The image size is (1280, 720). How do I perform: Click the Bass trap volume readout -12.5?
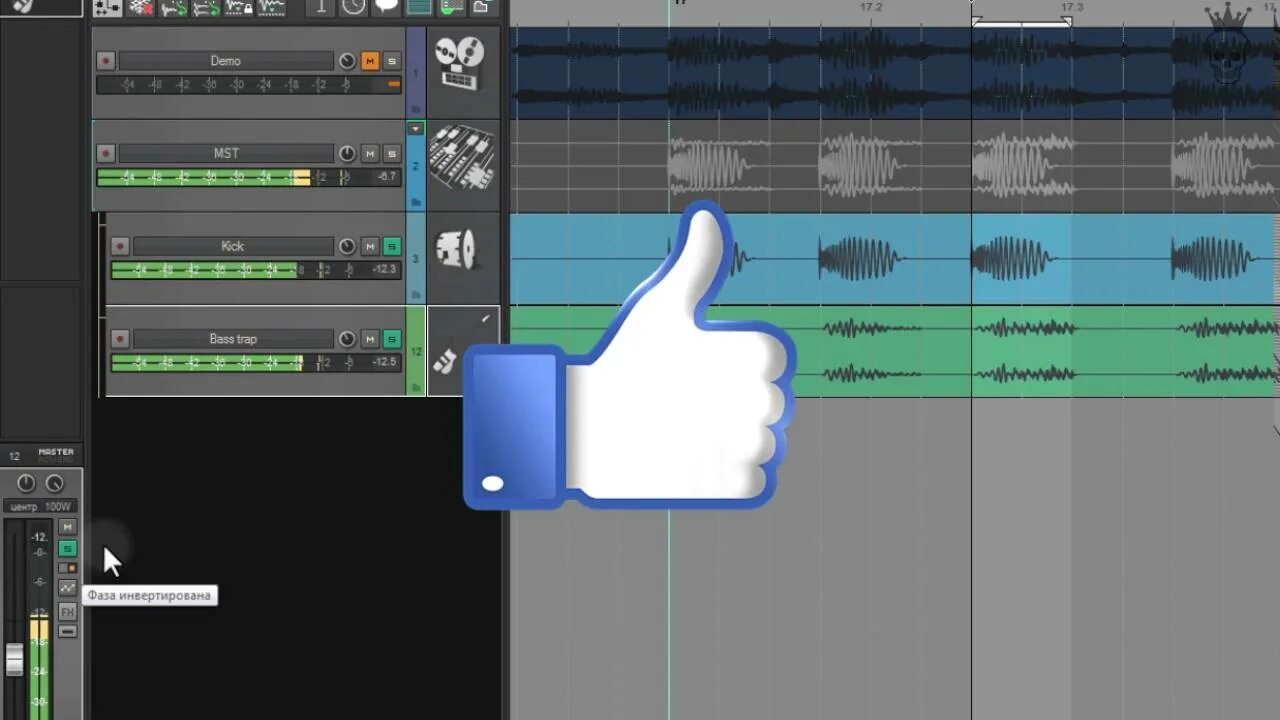pos(385,362)
